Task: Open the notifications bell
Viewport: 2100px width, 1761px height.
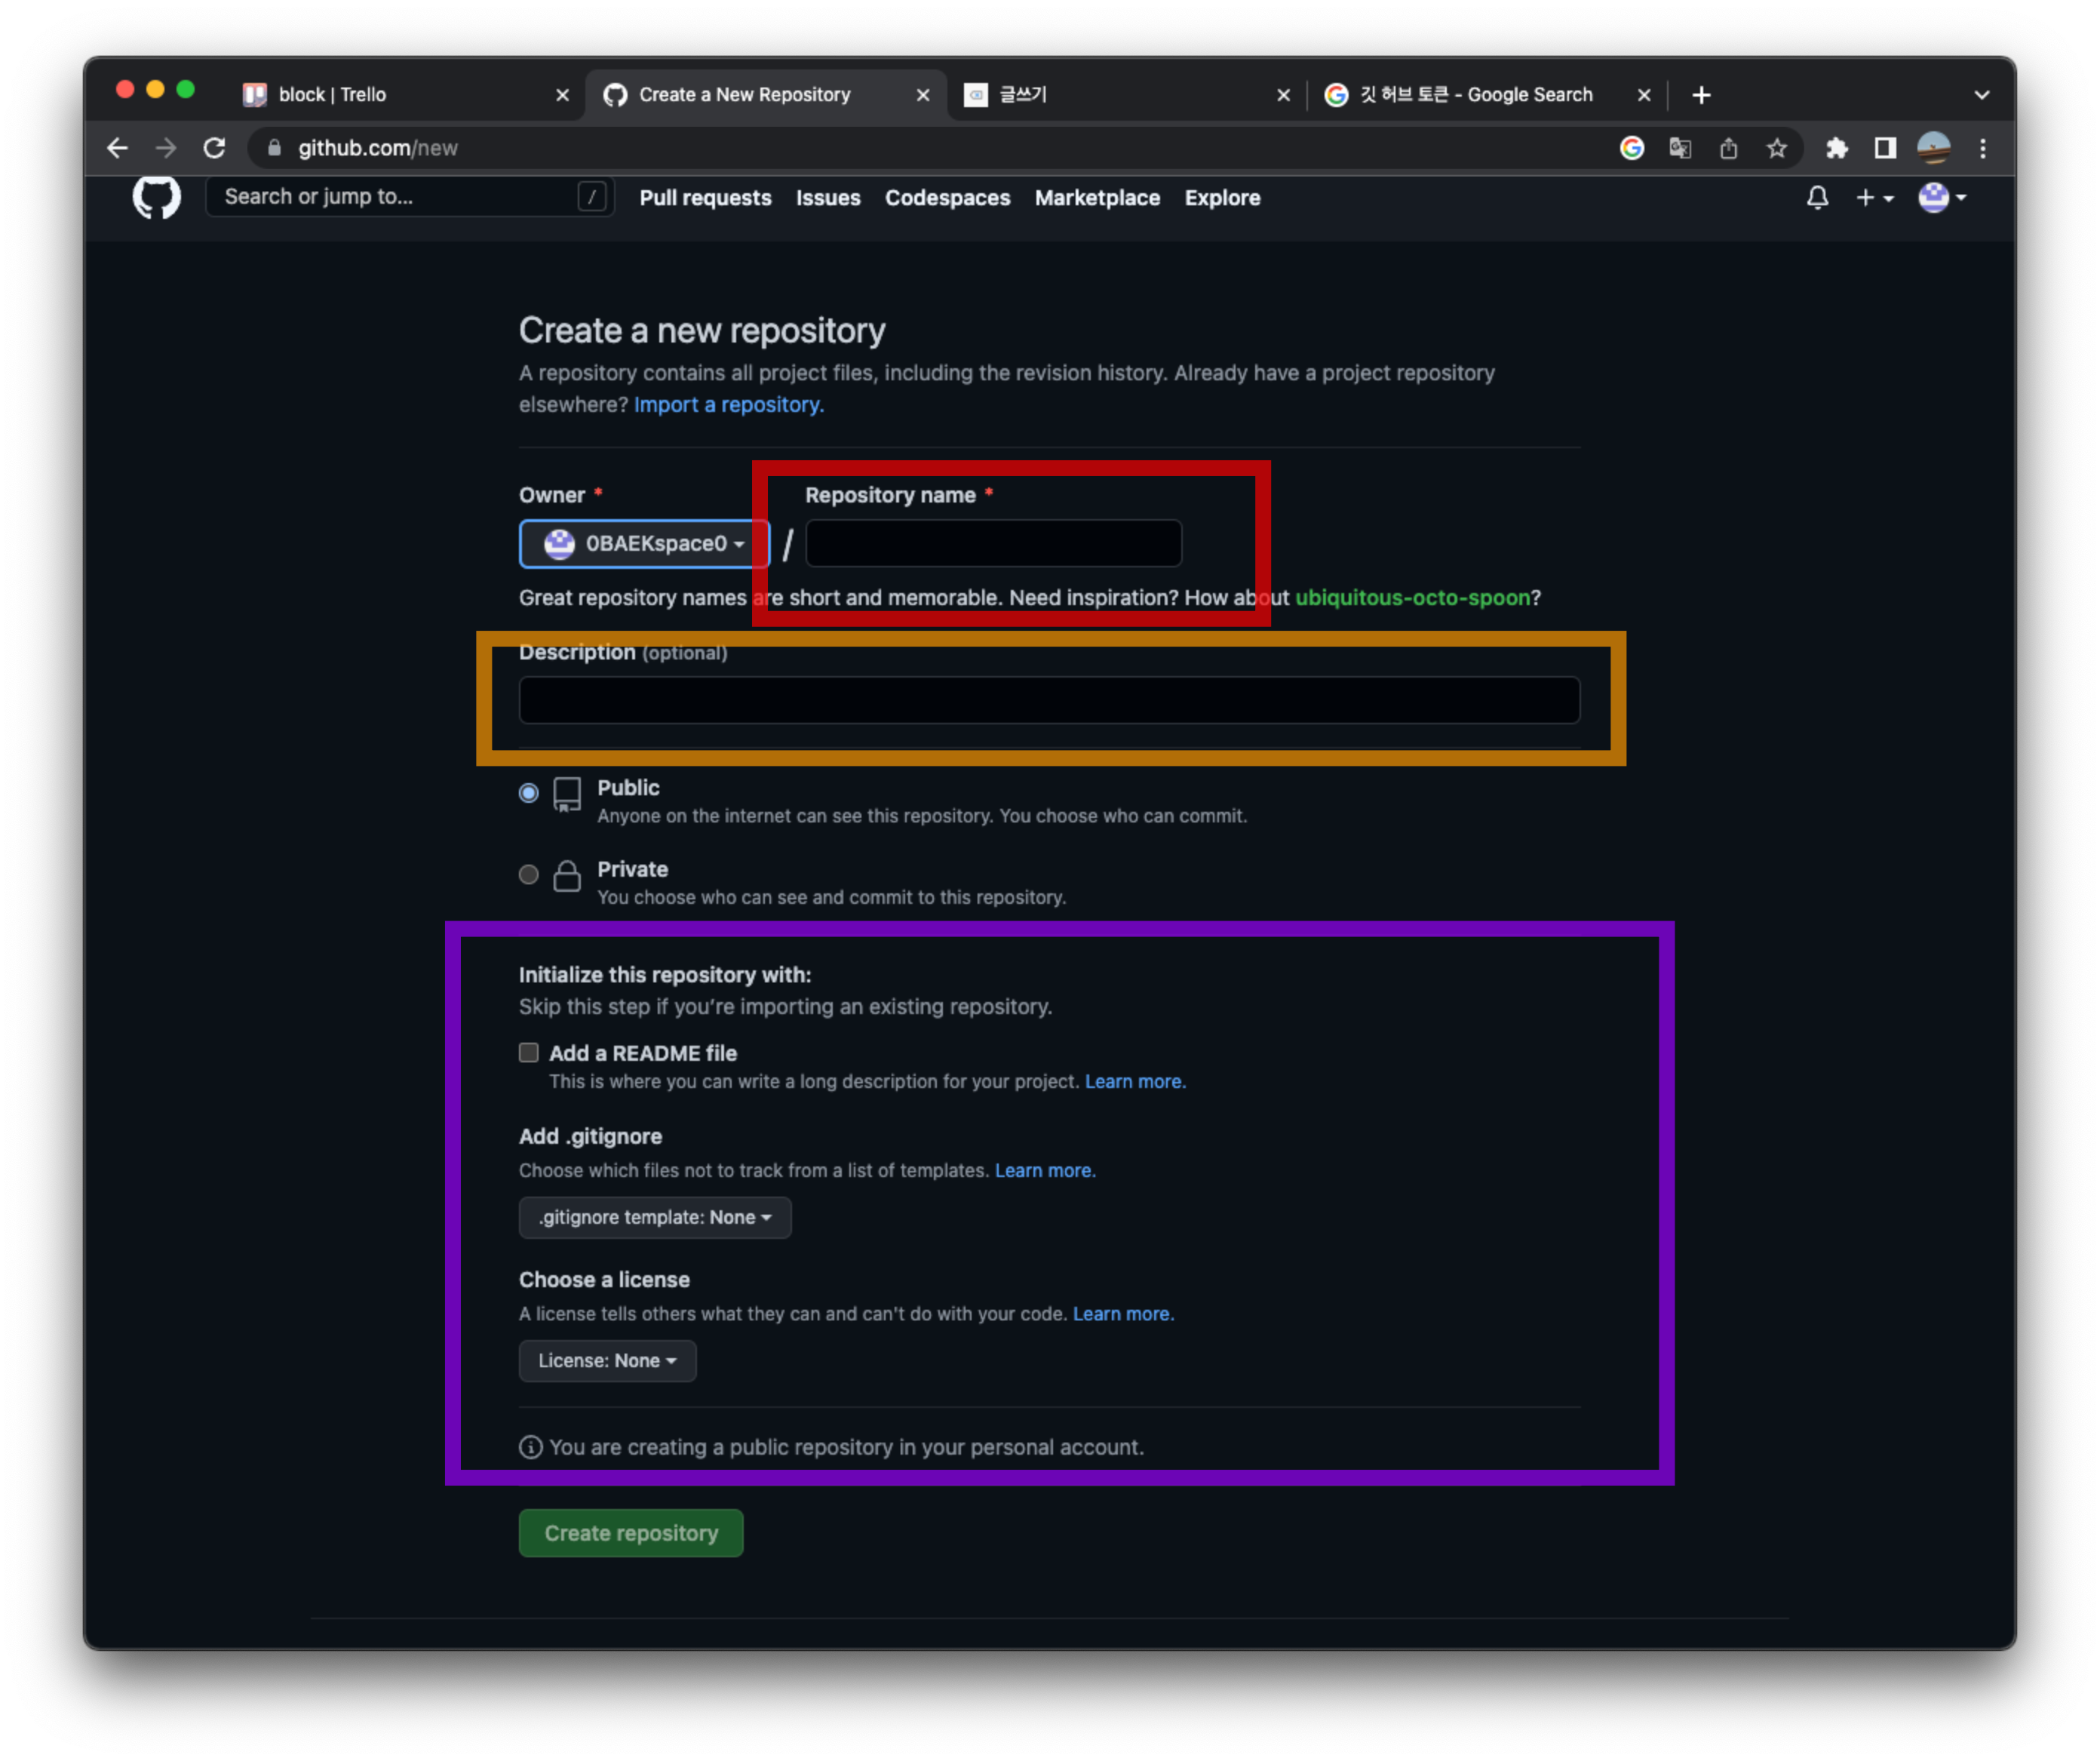Action: coord(1817,198)
